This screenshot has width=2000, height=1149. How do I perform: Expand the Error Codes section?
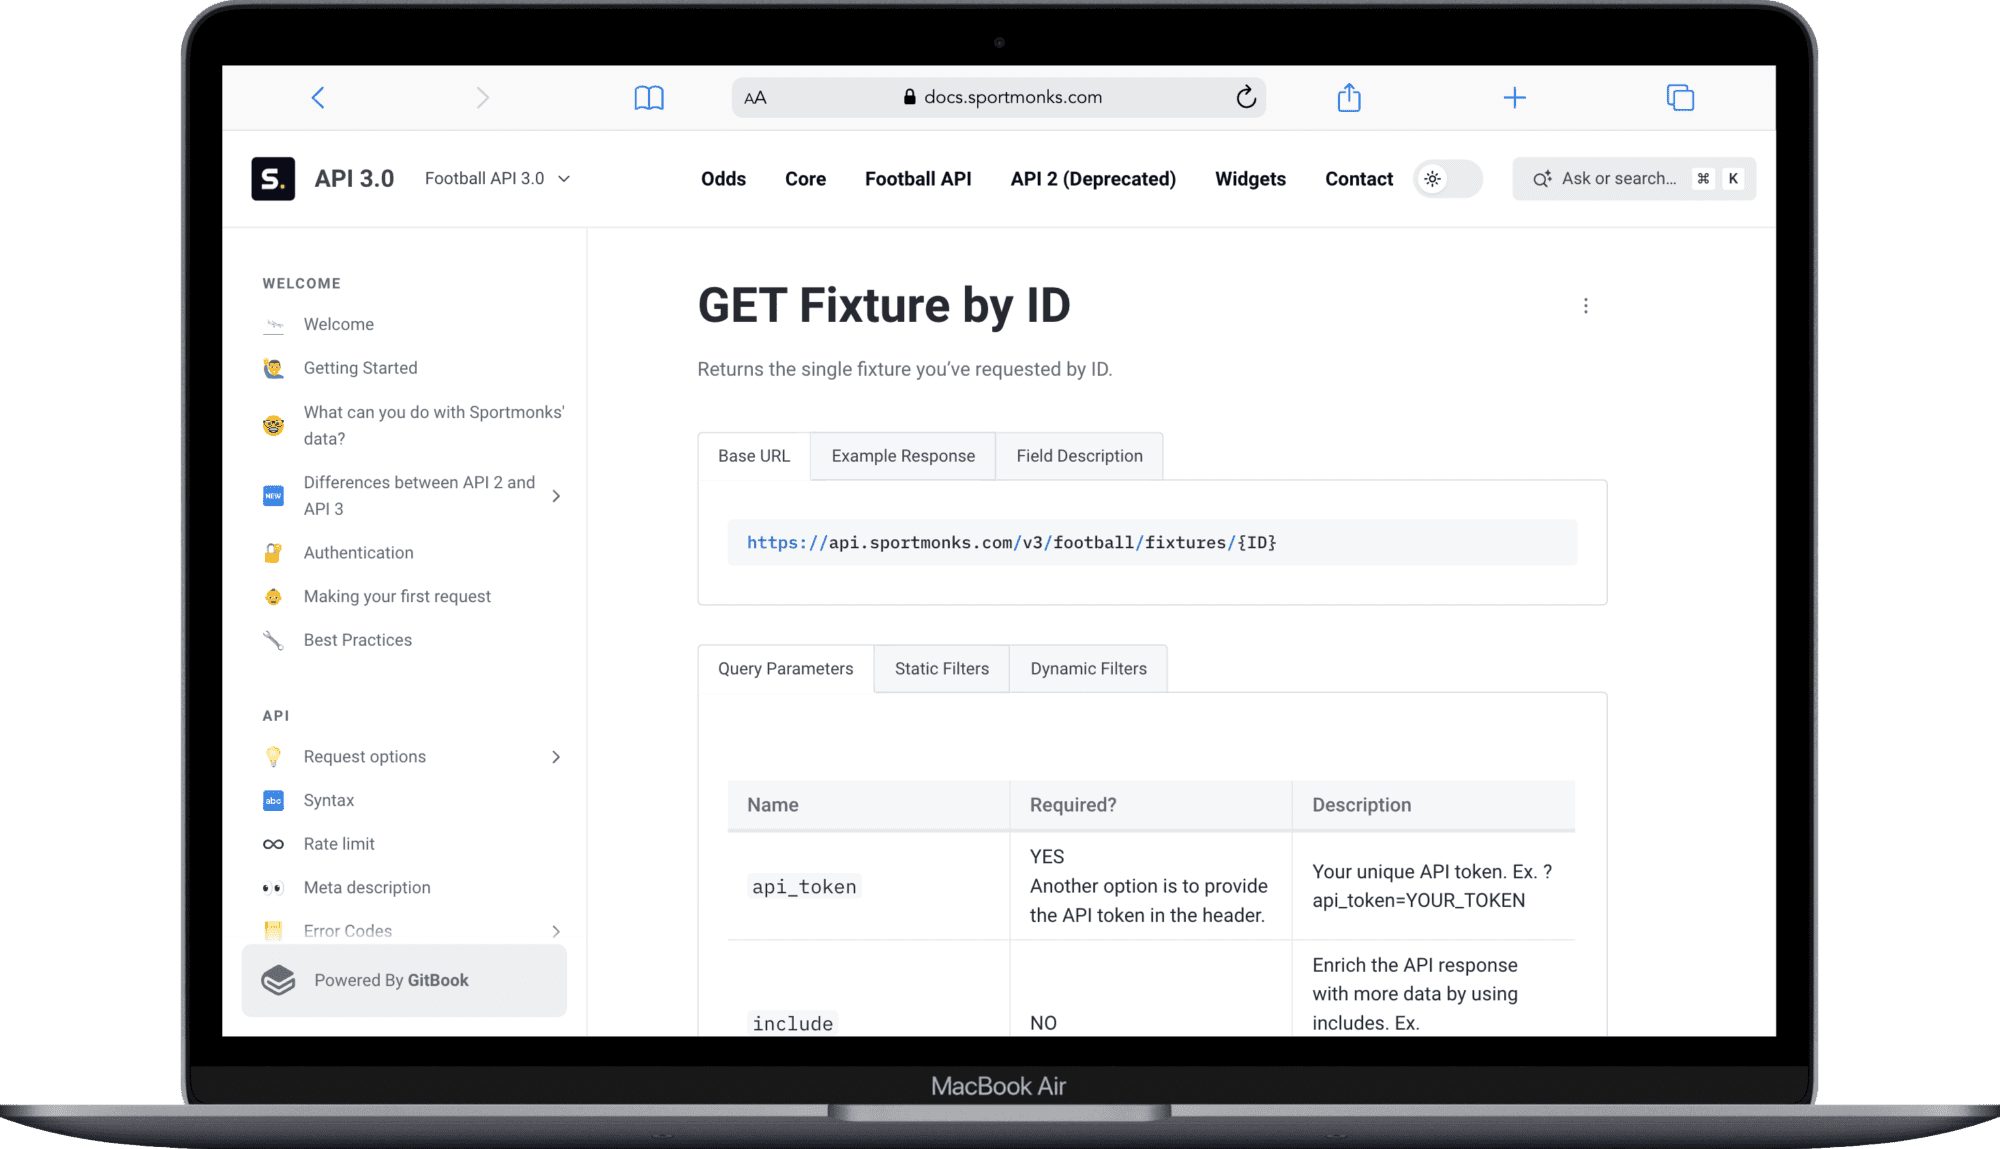pos(557,931)
